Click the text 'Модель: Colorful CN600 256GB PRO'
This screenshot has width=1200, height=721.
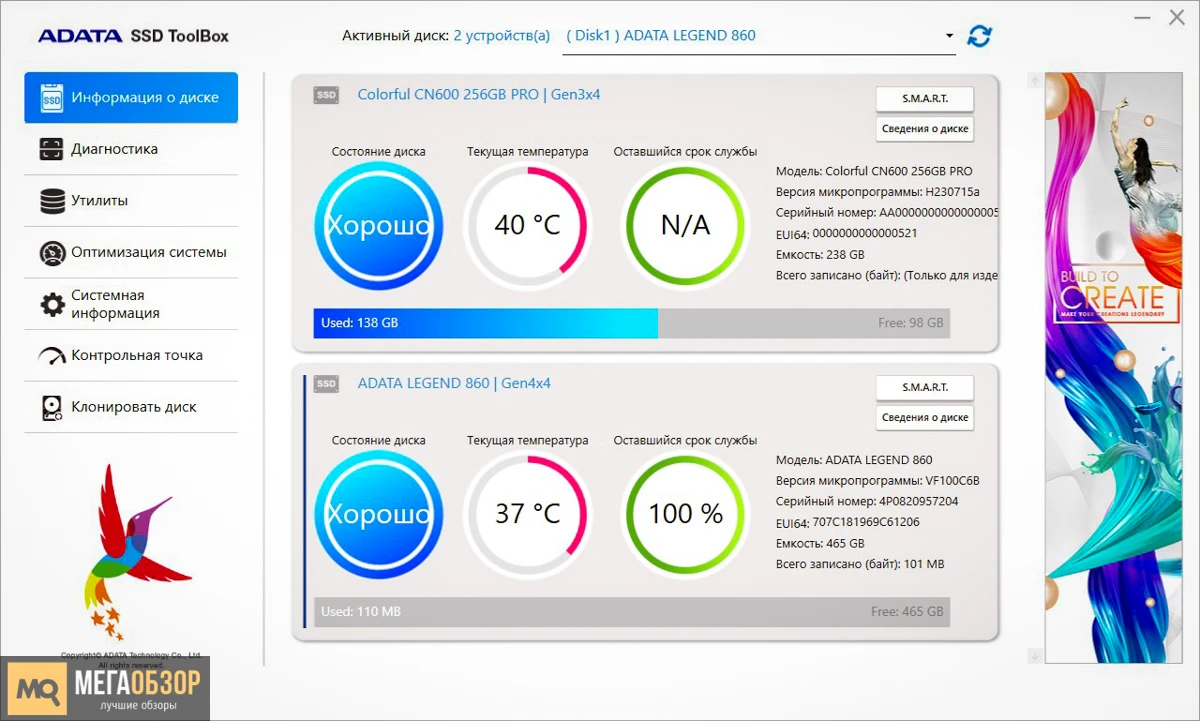pyautogui.click(x=874, y=171)
